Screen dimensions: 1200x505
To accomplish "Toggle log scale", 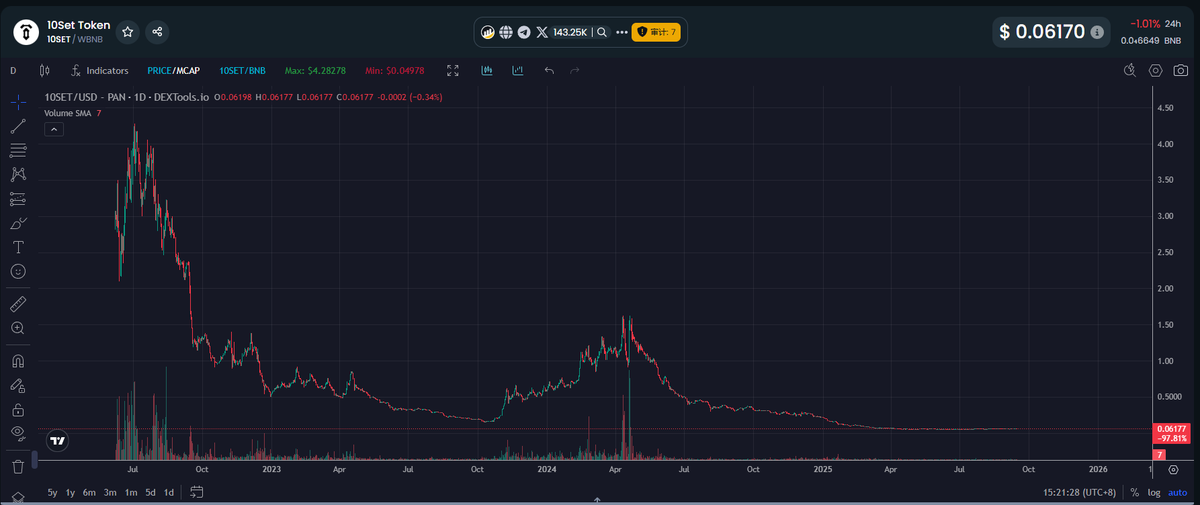I will tap(1153, 492).
